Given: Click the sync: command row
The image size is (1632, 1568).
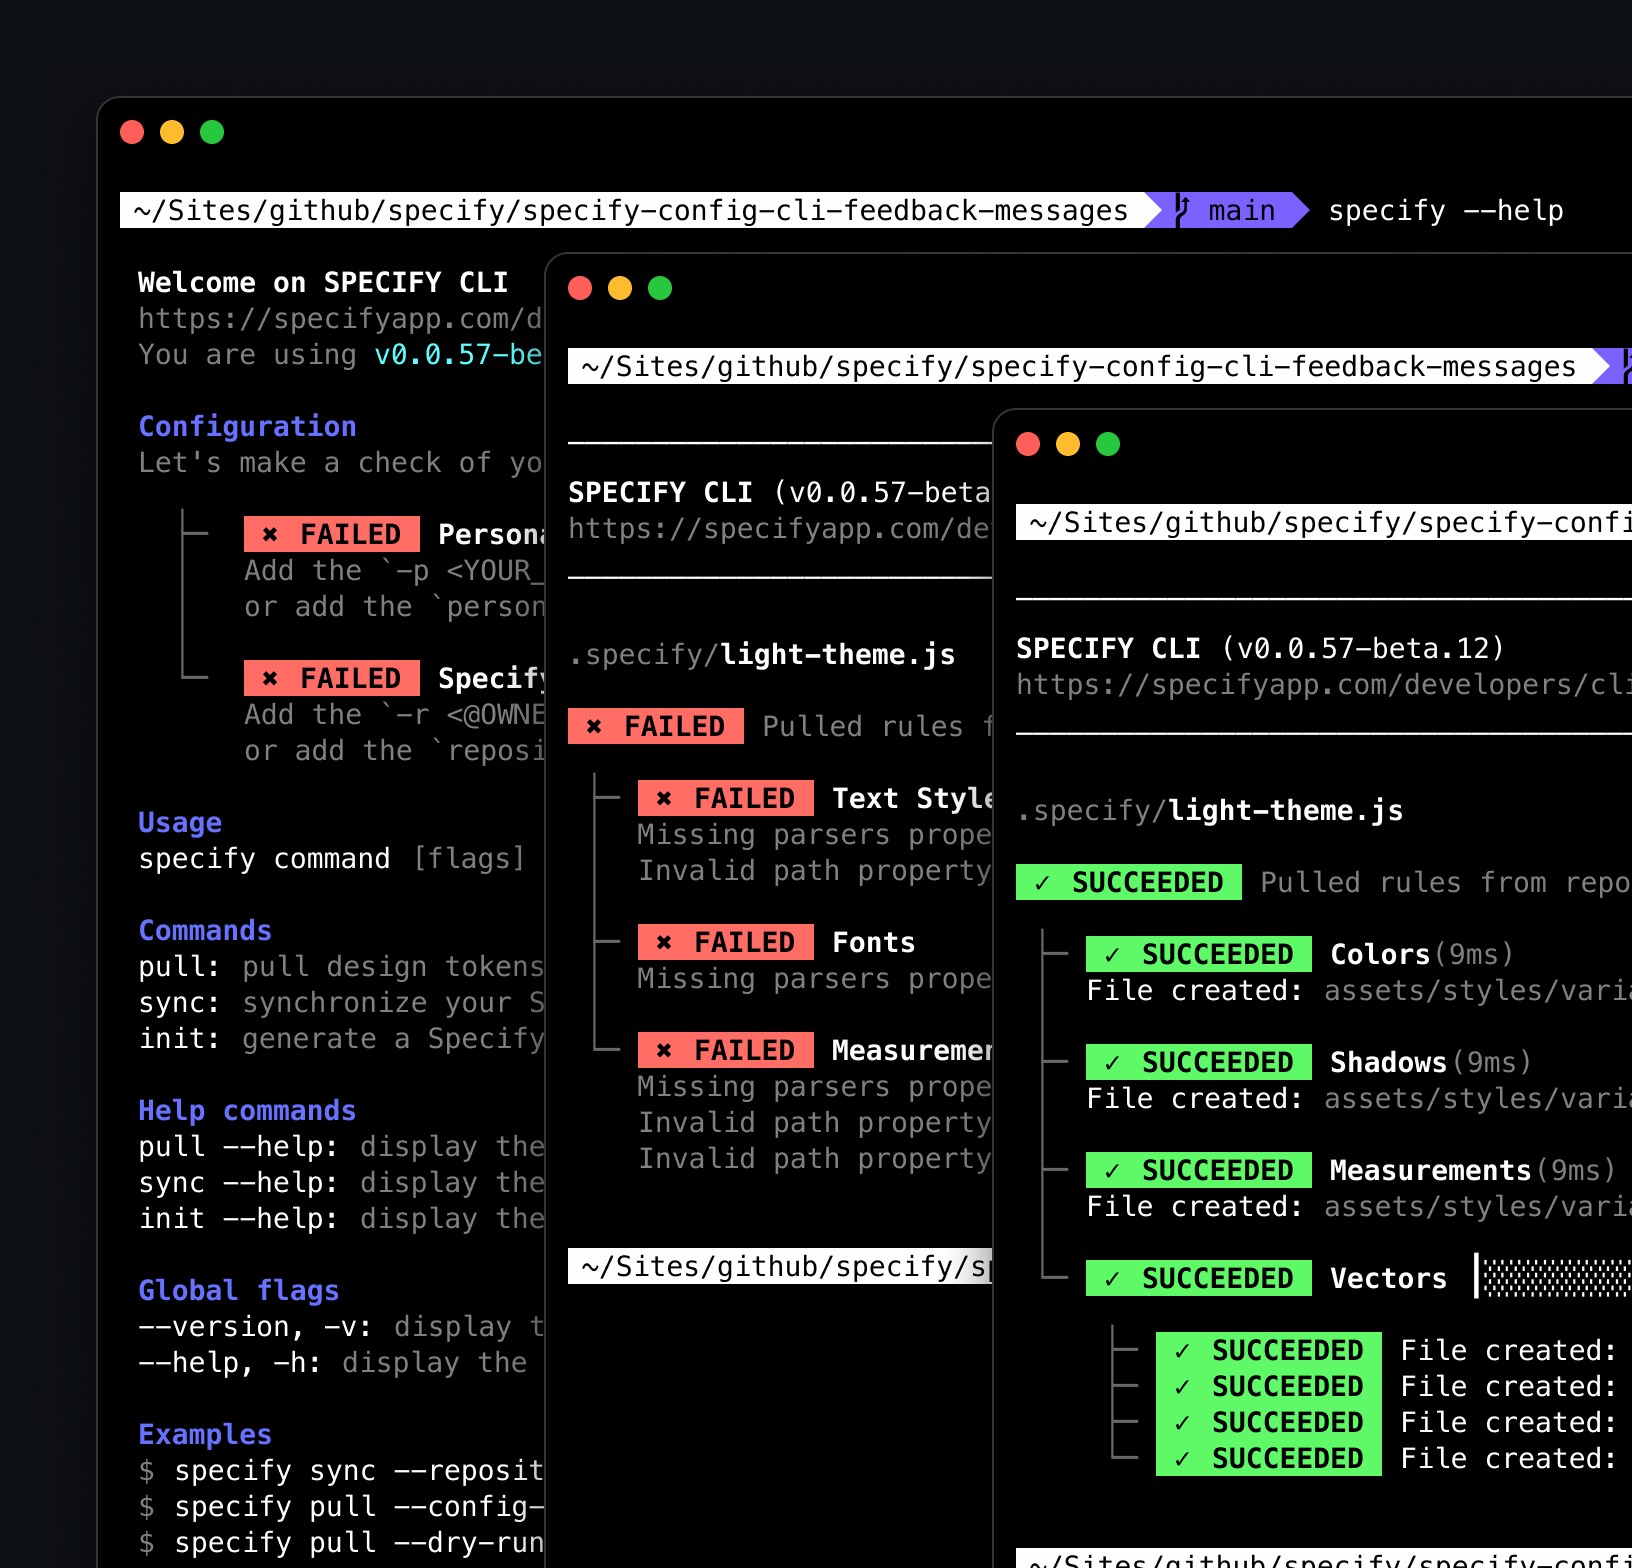Looking at the screenshot, I should [341, 1003].
